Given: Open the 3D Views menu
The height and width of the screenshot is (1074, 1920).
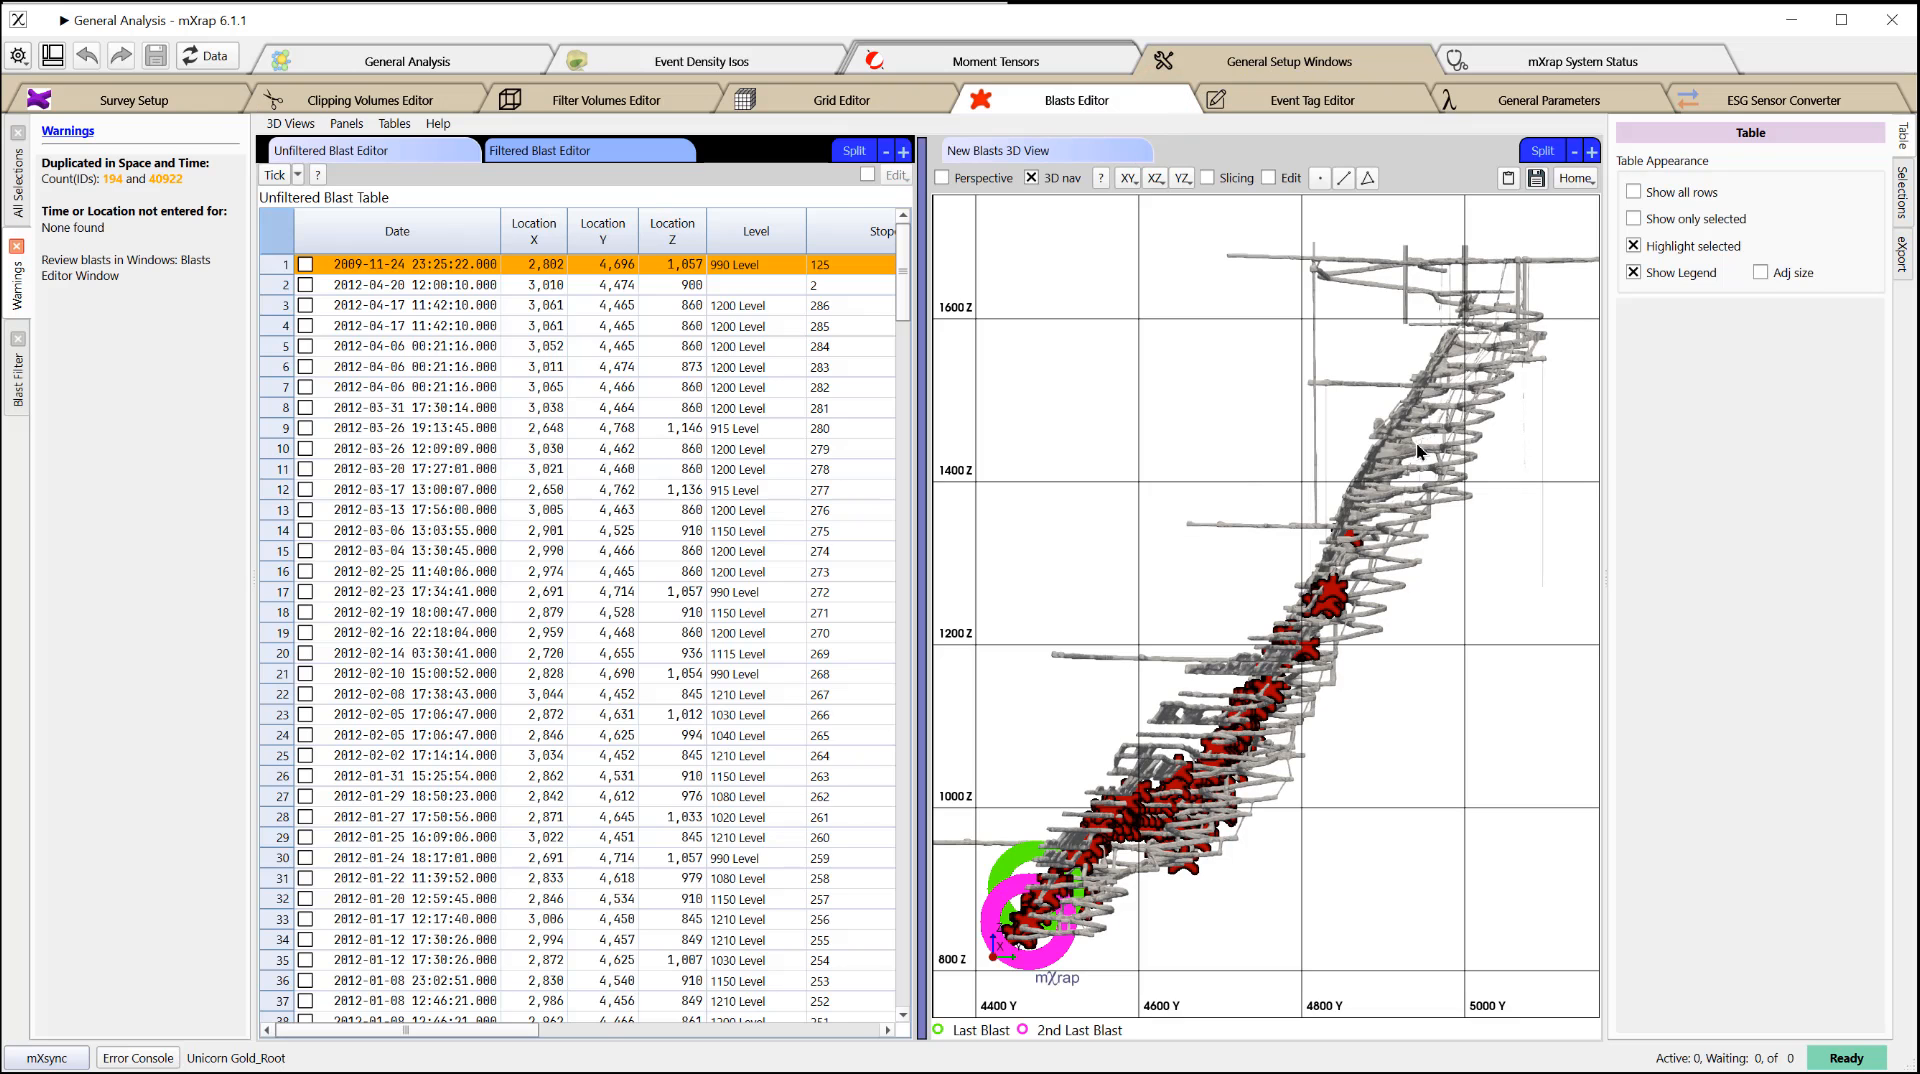Looking at the screenshot, I should click(290, 124).
